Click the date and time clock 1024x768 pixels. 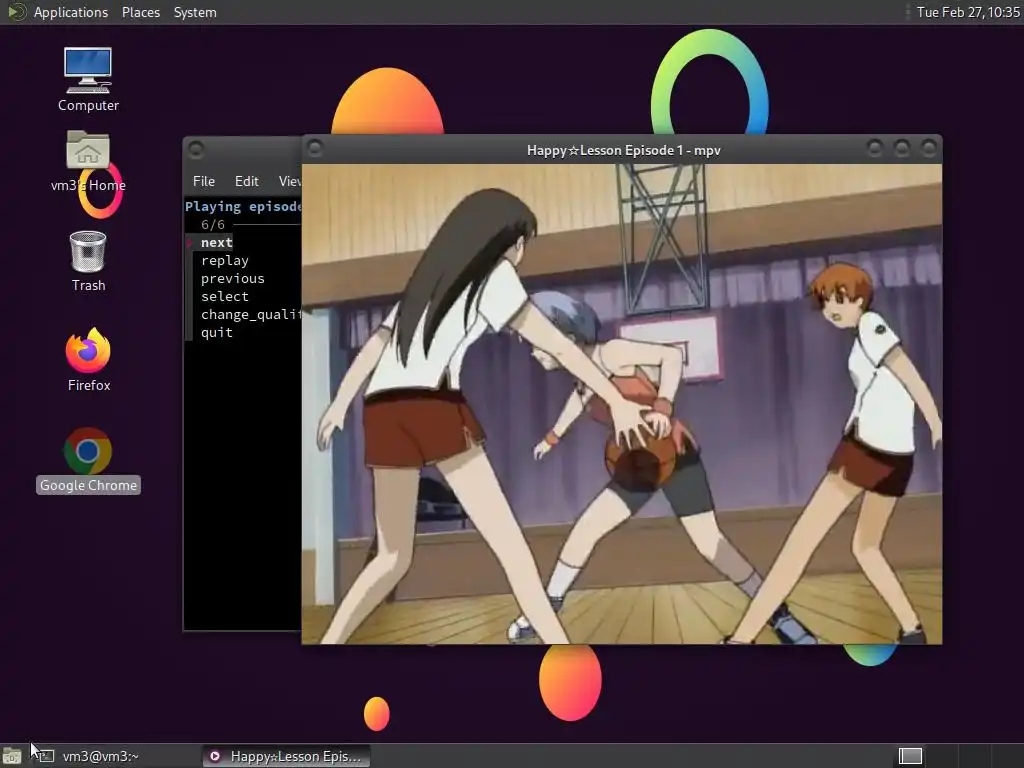point(968,12)
